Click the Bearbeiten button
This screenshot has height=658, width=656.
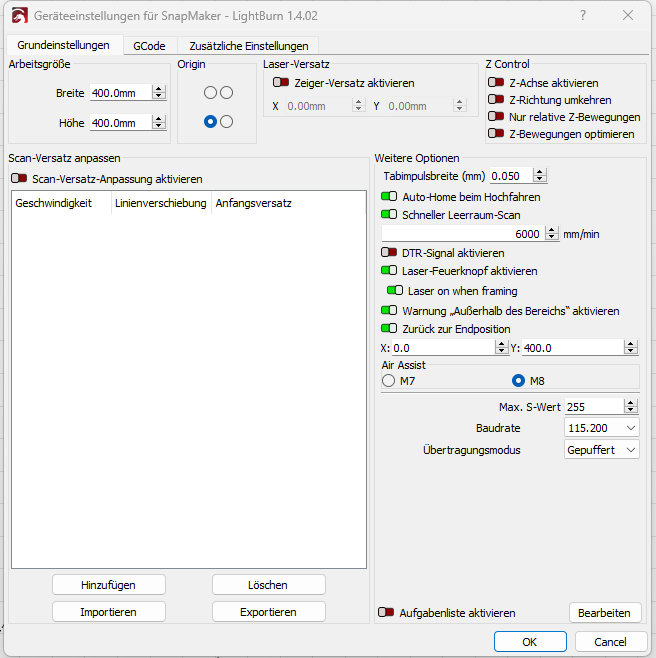[x=605, y=613]
